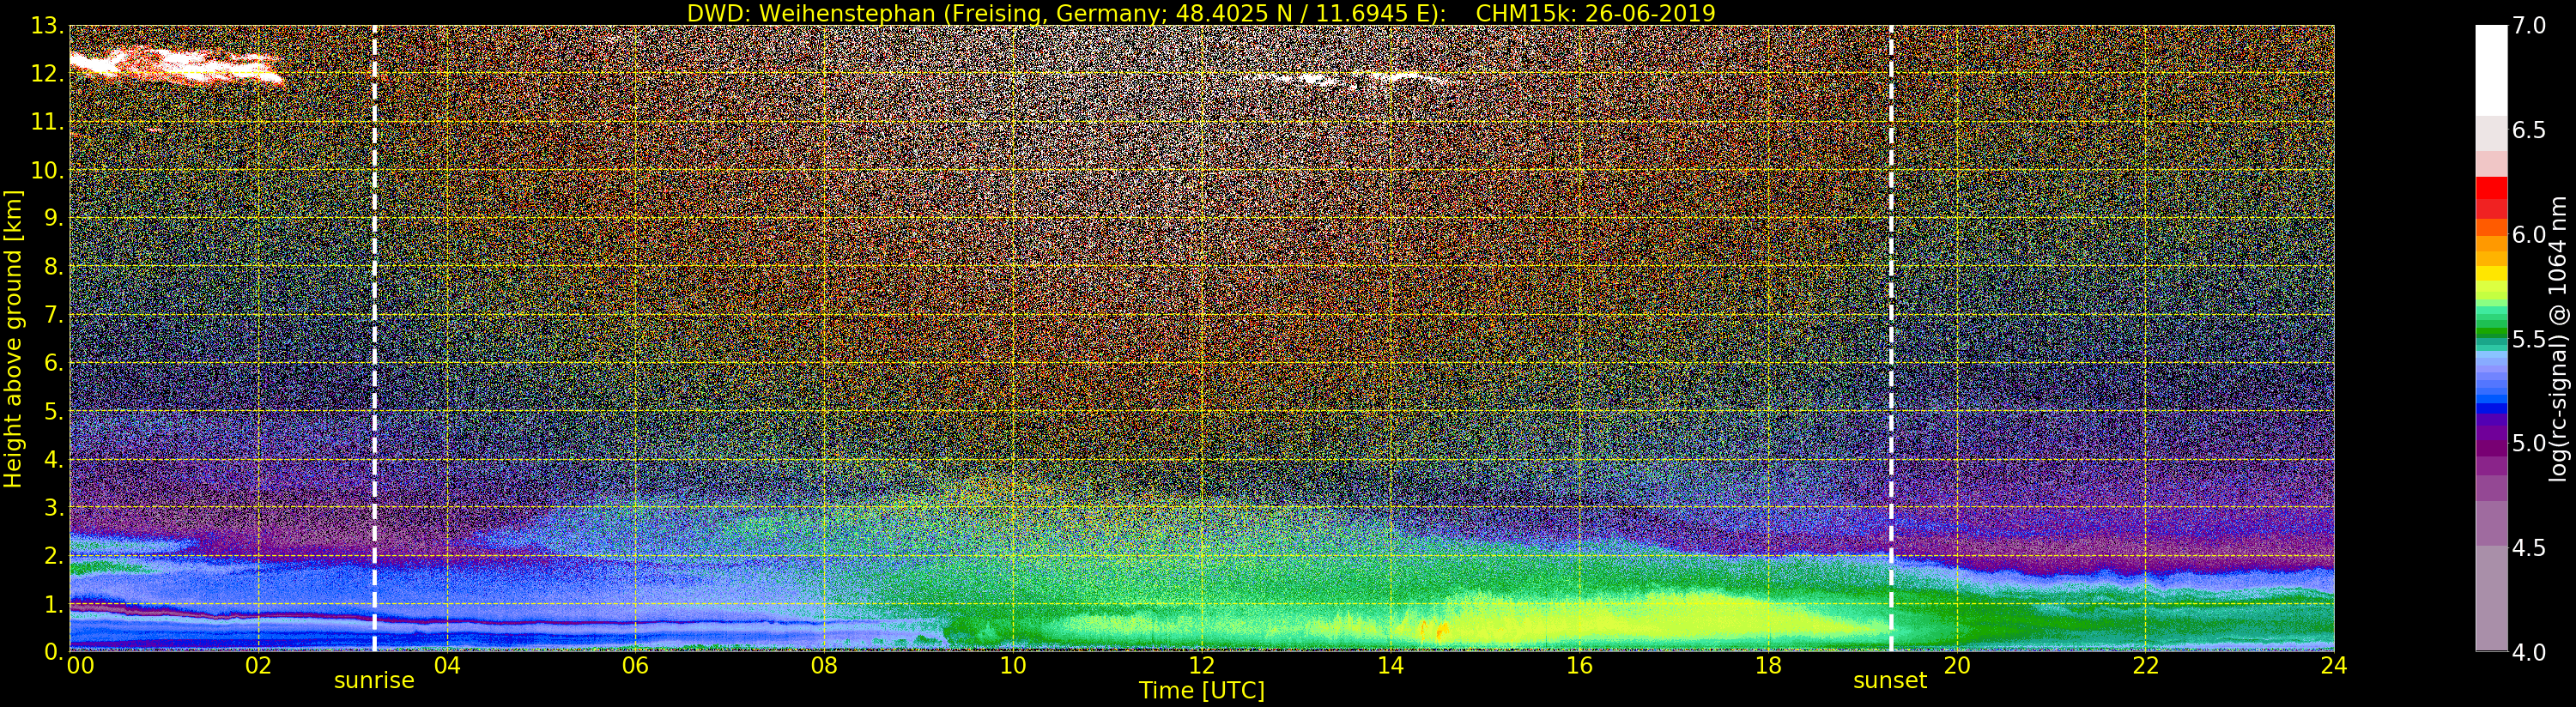Click the x-axis tick label '20'

[1957, 665]
